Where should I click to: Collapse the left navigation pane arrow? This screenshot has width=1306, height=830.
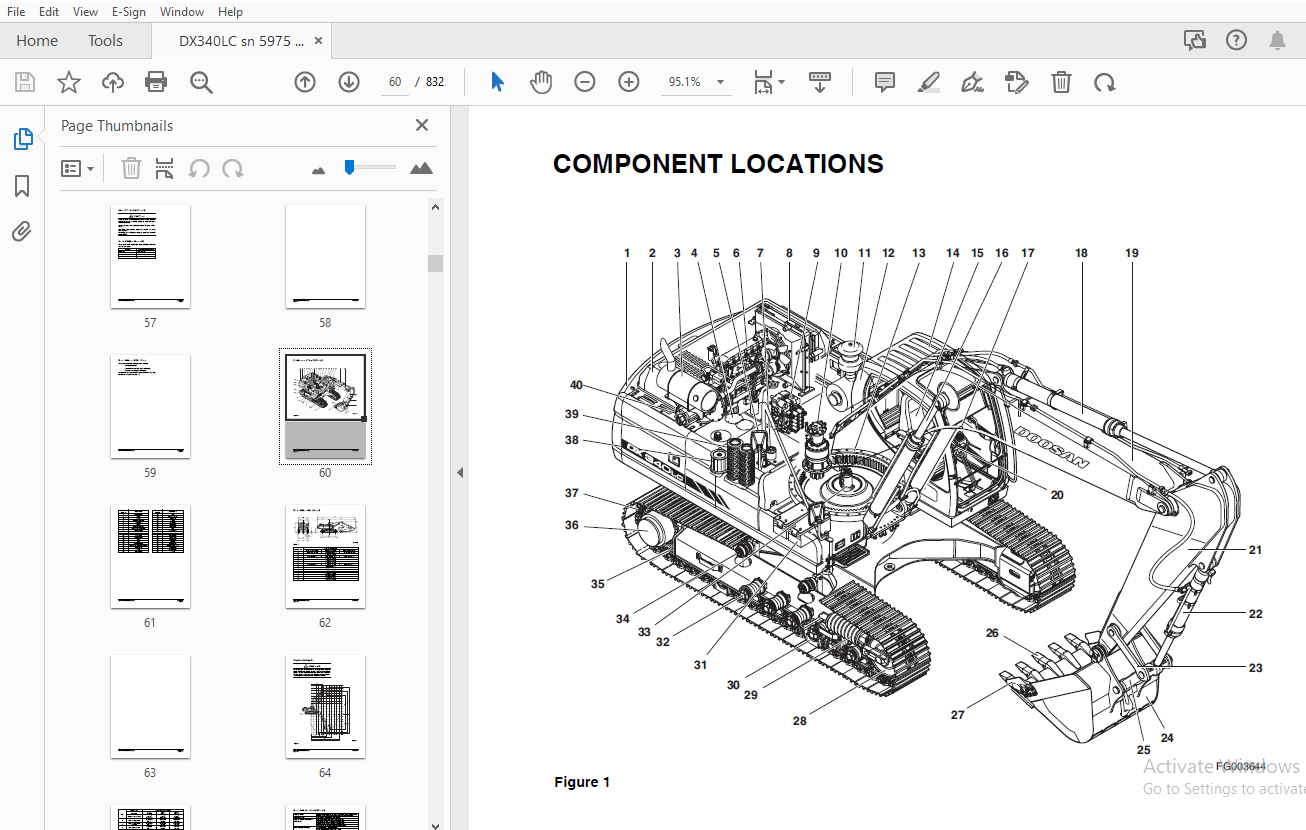460,472
